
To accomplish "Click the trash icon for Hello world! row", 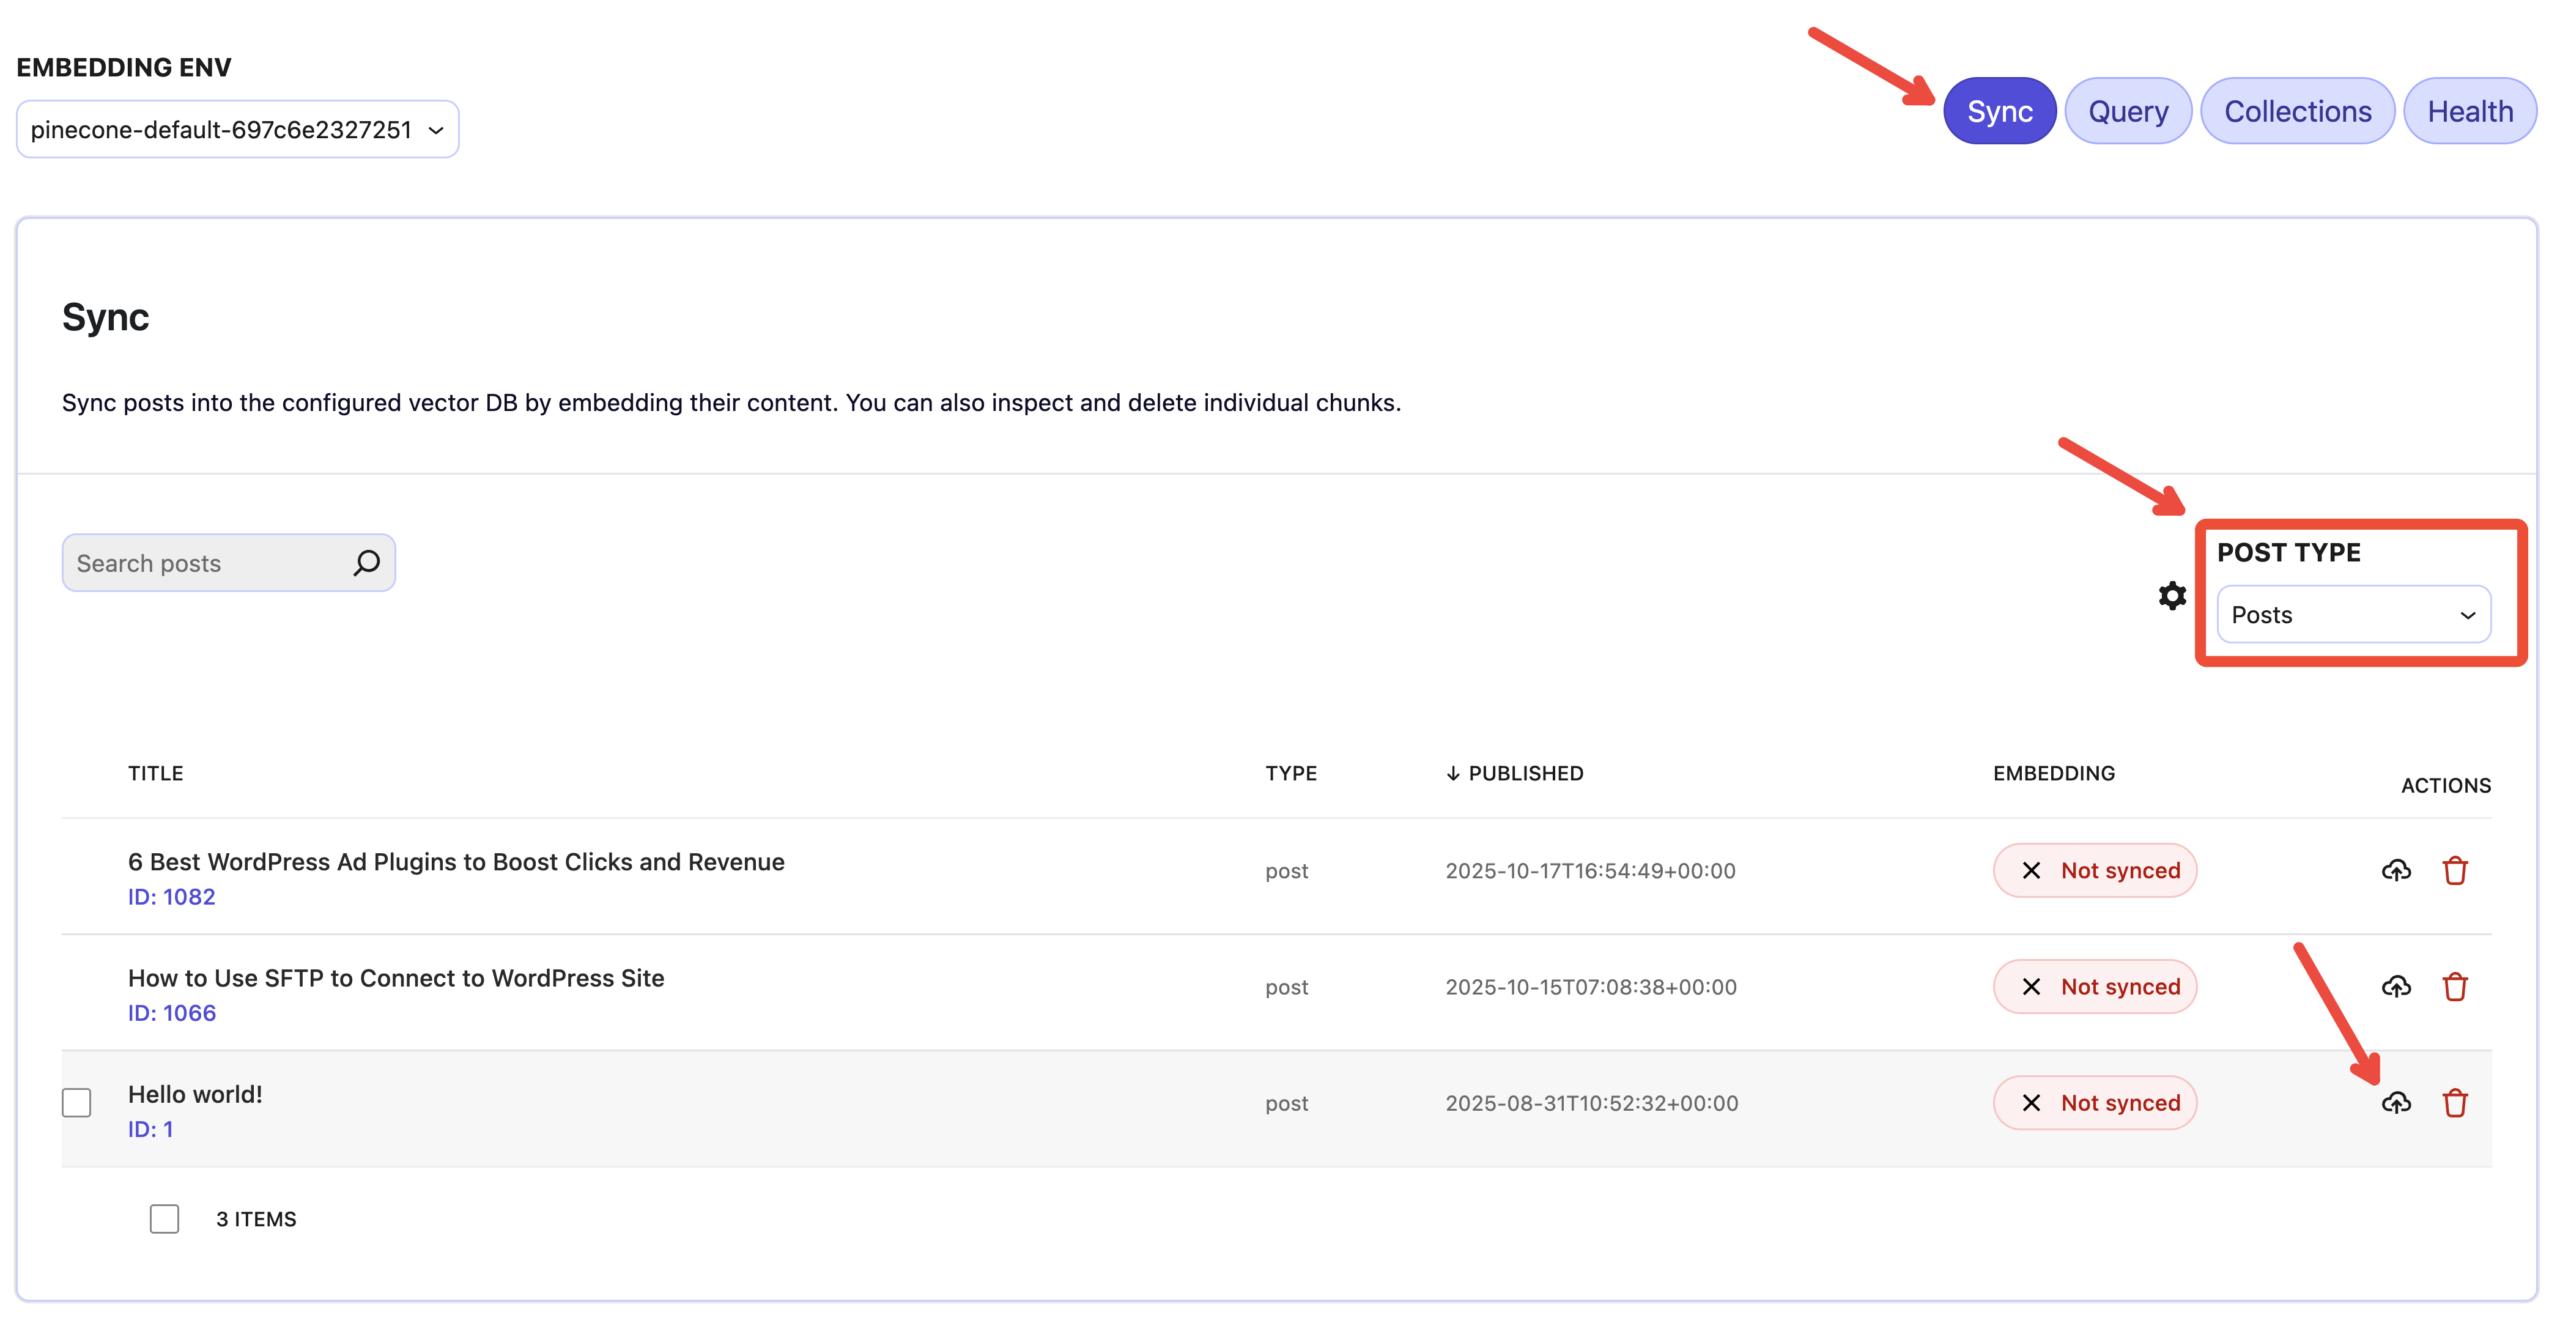I will [2455, 1103].
